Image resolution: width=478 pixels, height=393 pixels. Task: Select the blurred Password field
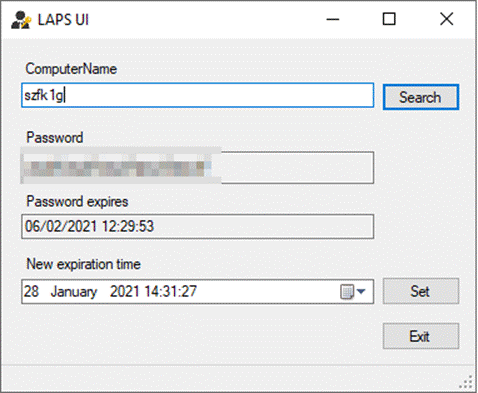pos(197,166)
